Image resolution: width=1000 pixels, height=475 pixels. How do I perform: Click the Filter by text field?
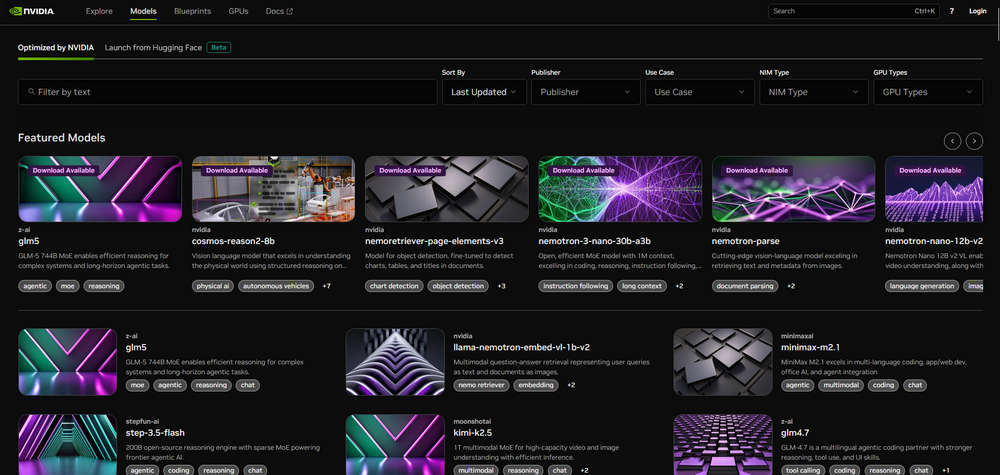point(228,92)
